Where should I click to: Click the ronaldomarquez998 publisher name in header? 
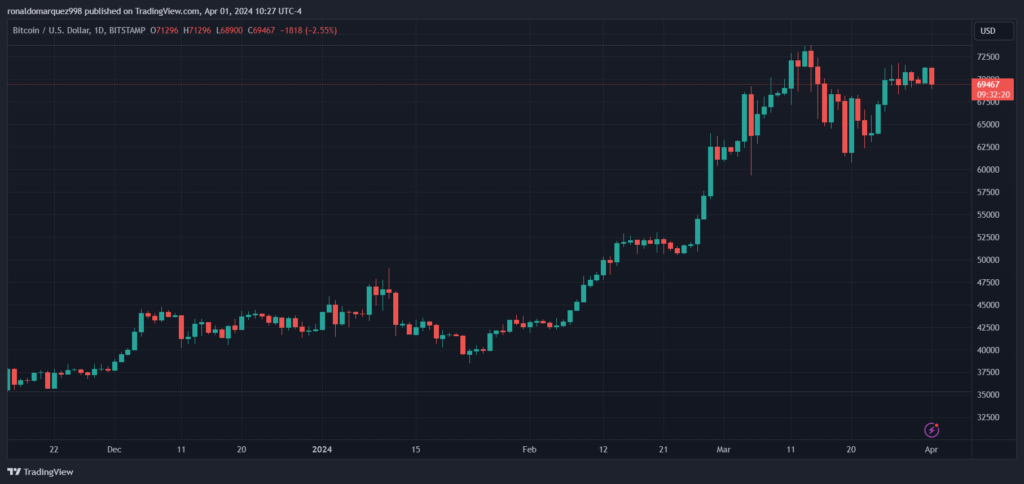click(44, 10)
